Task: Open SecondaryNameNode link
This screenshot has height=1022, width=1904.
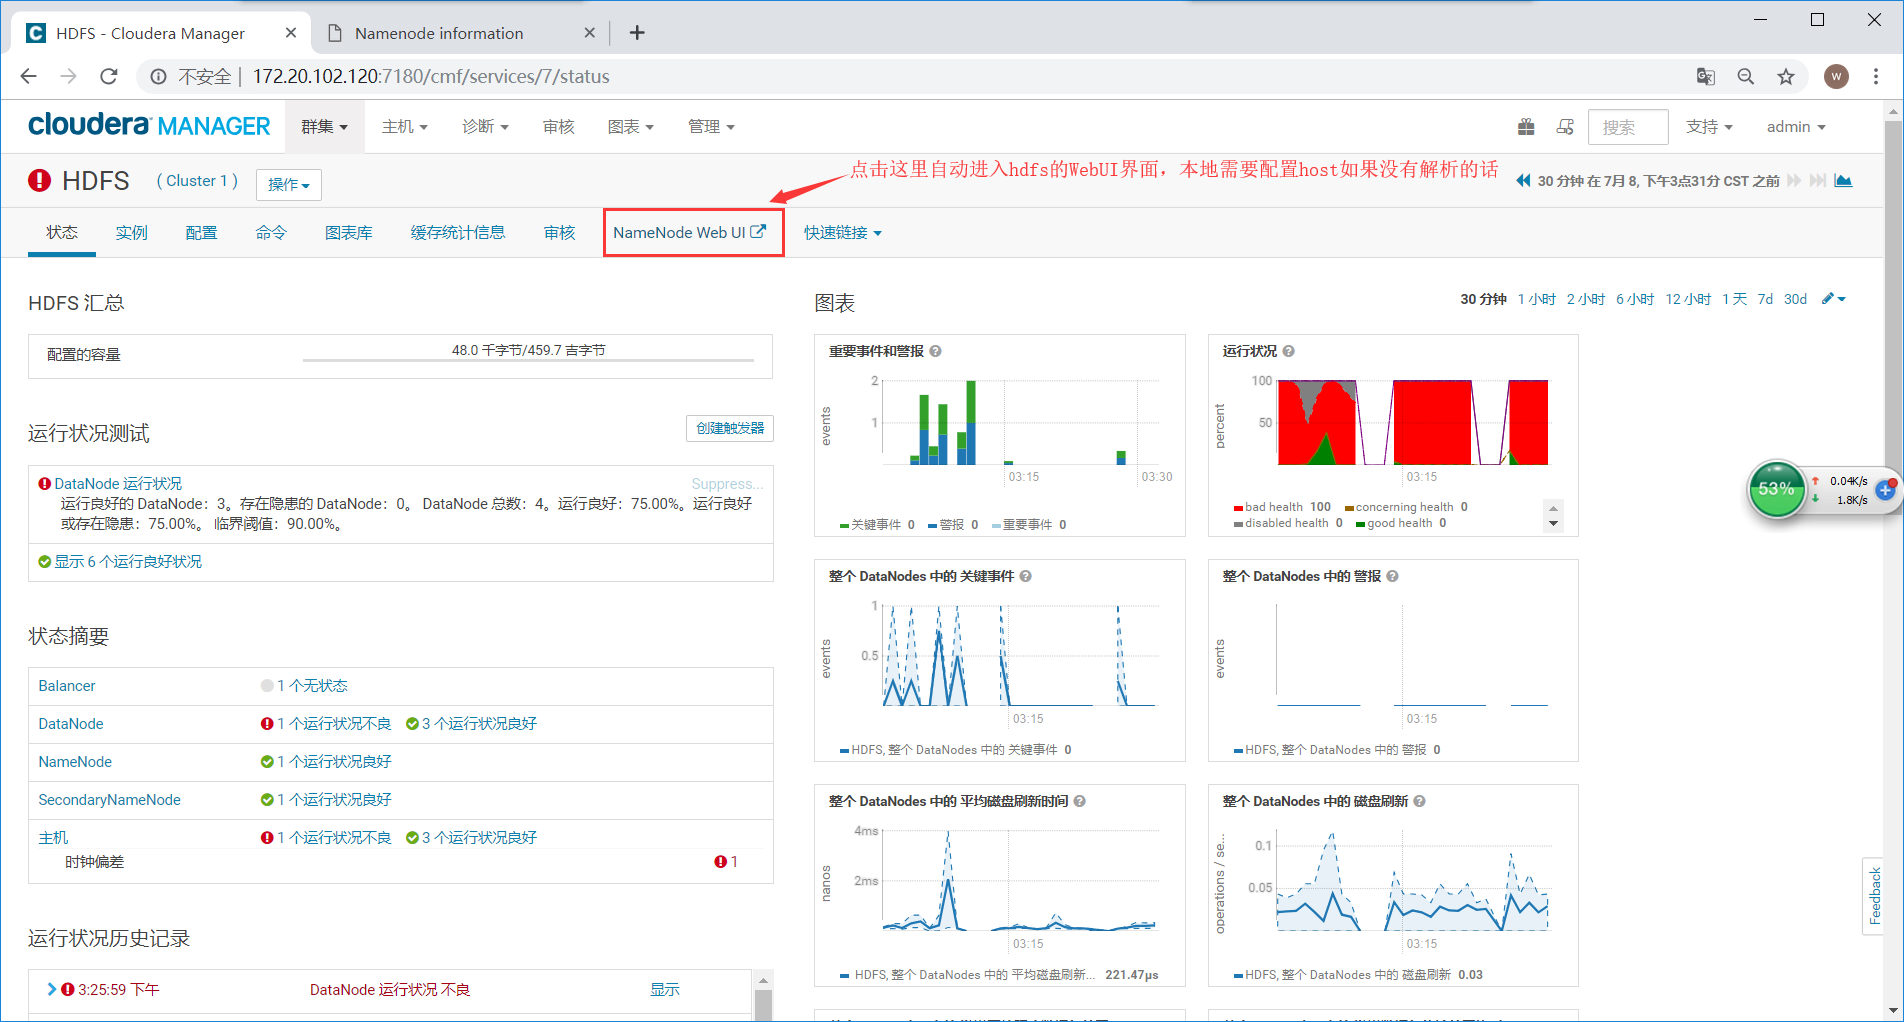Action: (110, 800)
